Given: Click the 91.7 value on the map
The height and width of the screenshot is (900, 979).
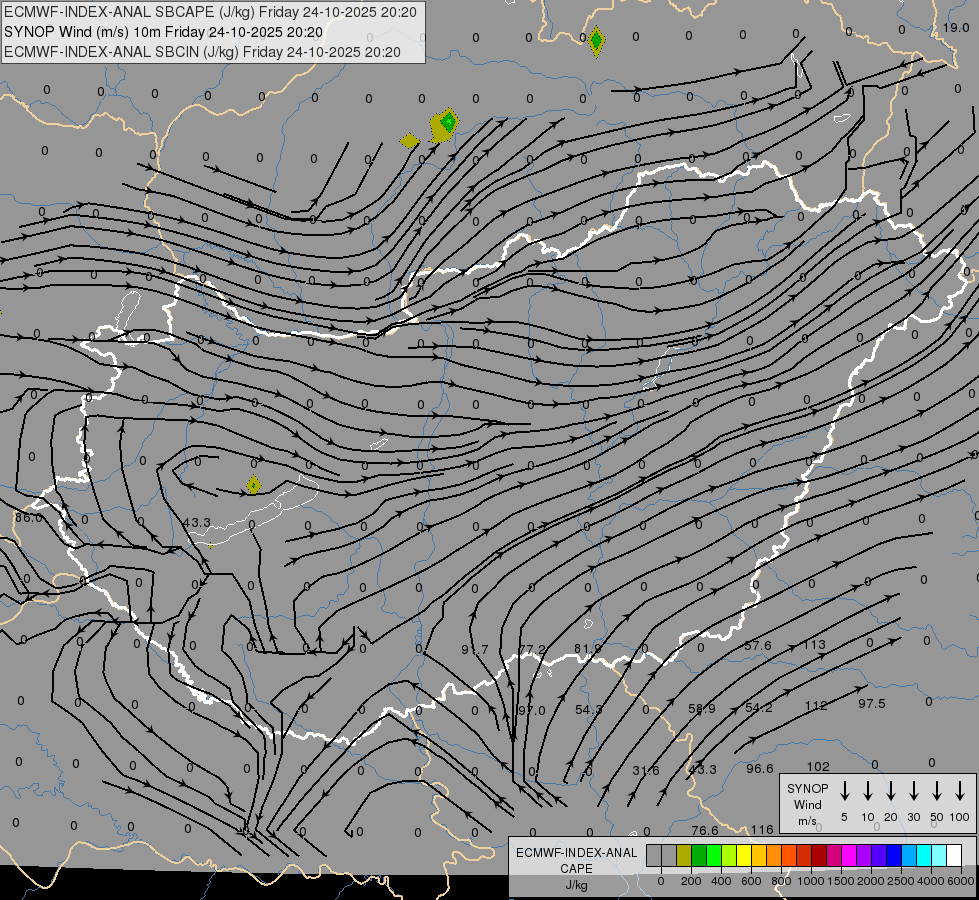Looking at the screenshot, I should [x=475, y=650].
